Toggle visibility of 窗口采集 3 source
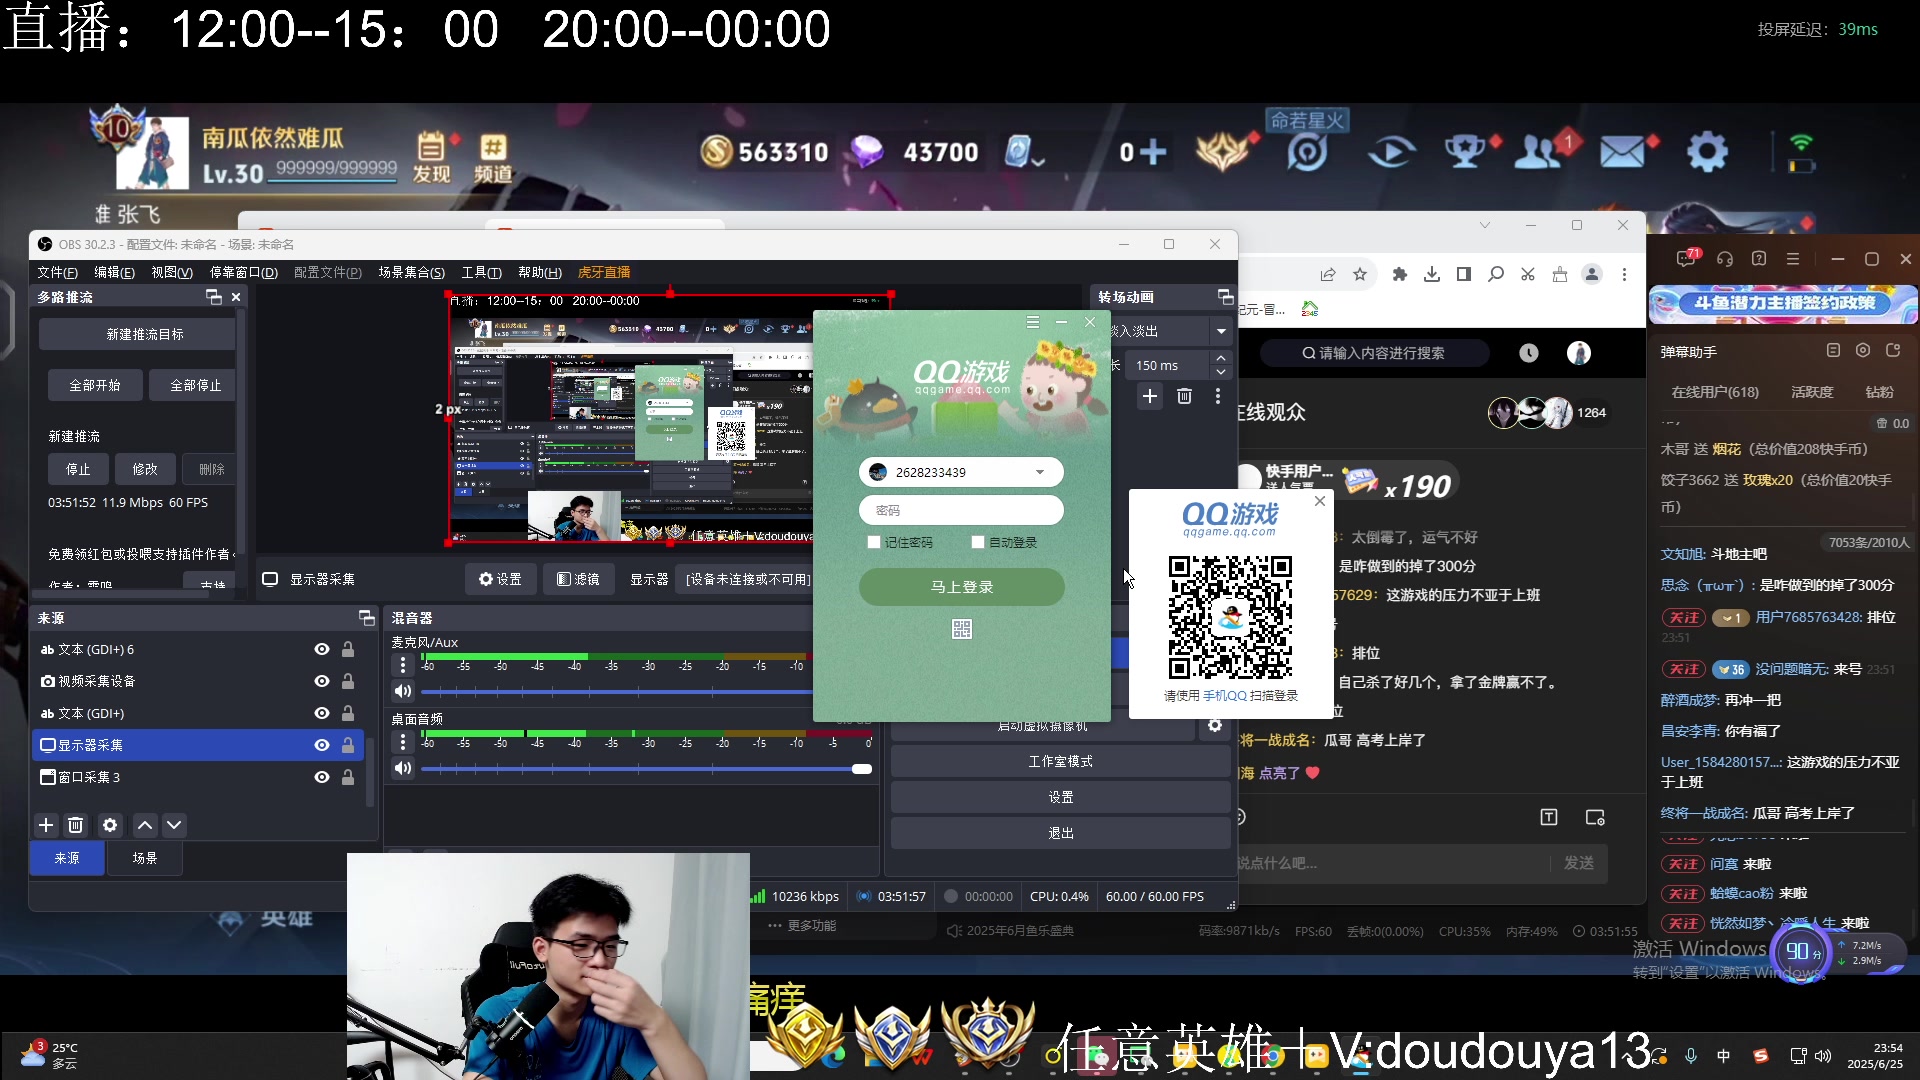 point(322,777)
